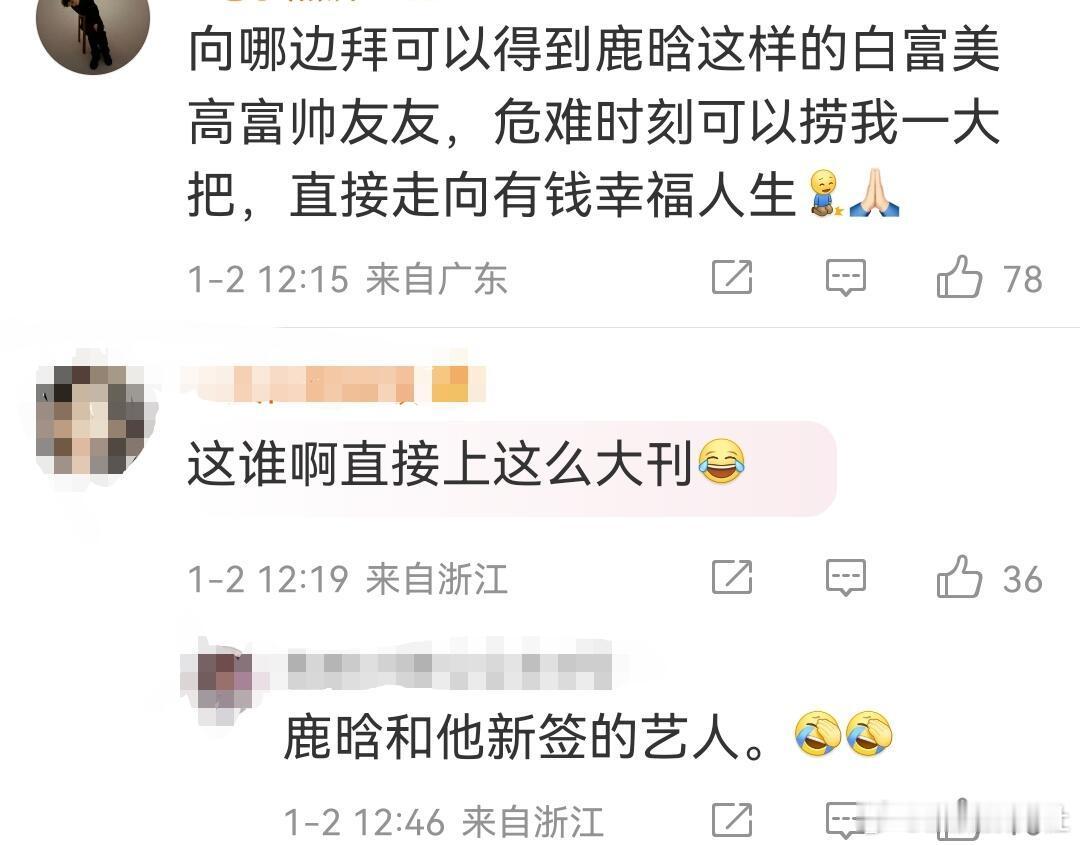Tap the share icon on the 12:46 reply

click(731, 820)
